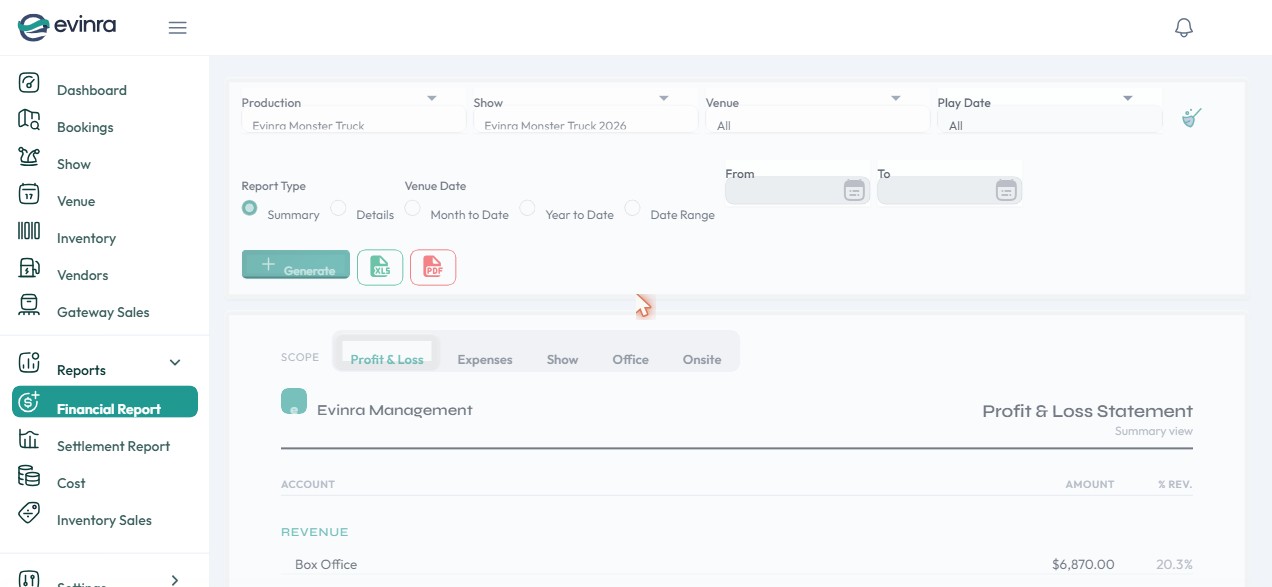Viewport: 1272px width, 587px height.
Task: Click the AMOUNT column header
Action: tap(1090, 484)
